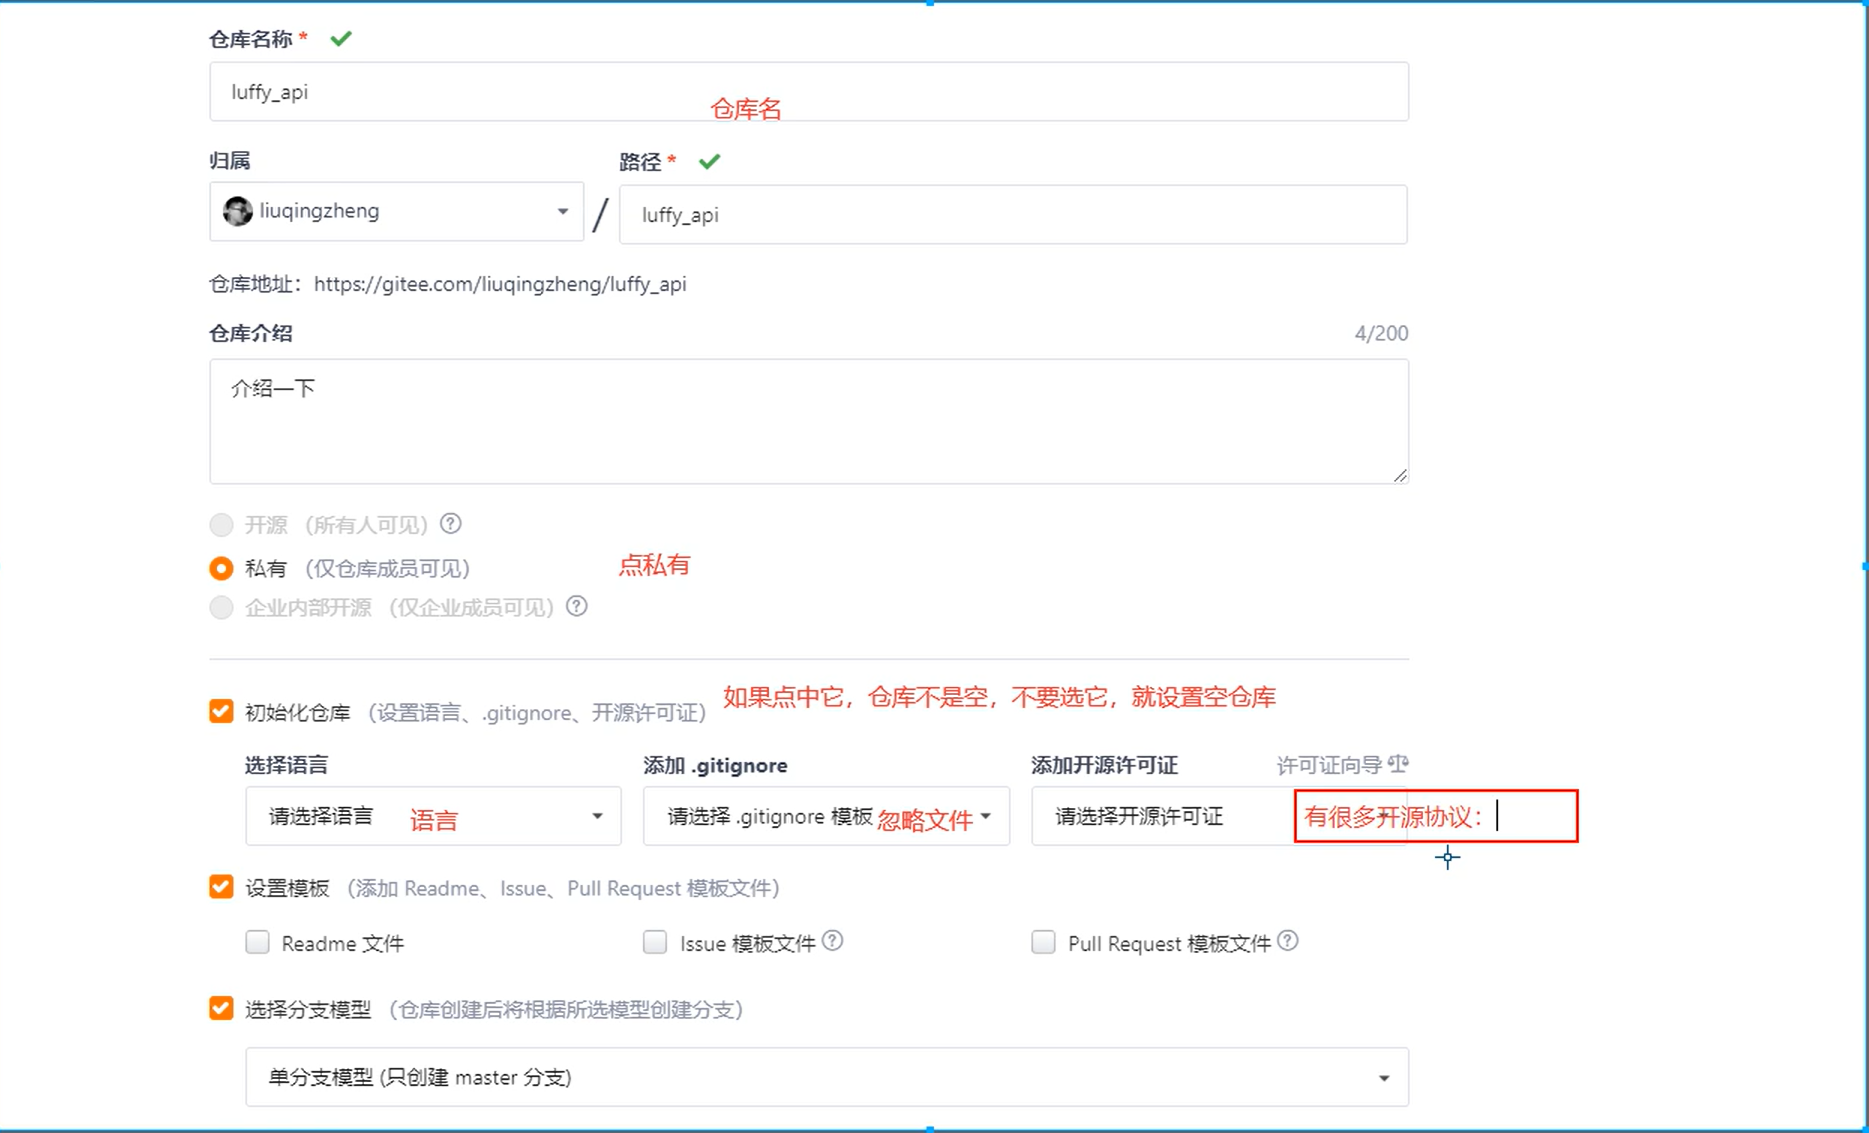Click the 归属 label
The image size is (1869, 1133).
[x=230, y=160]
